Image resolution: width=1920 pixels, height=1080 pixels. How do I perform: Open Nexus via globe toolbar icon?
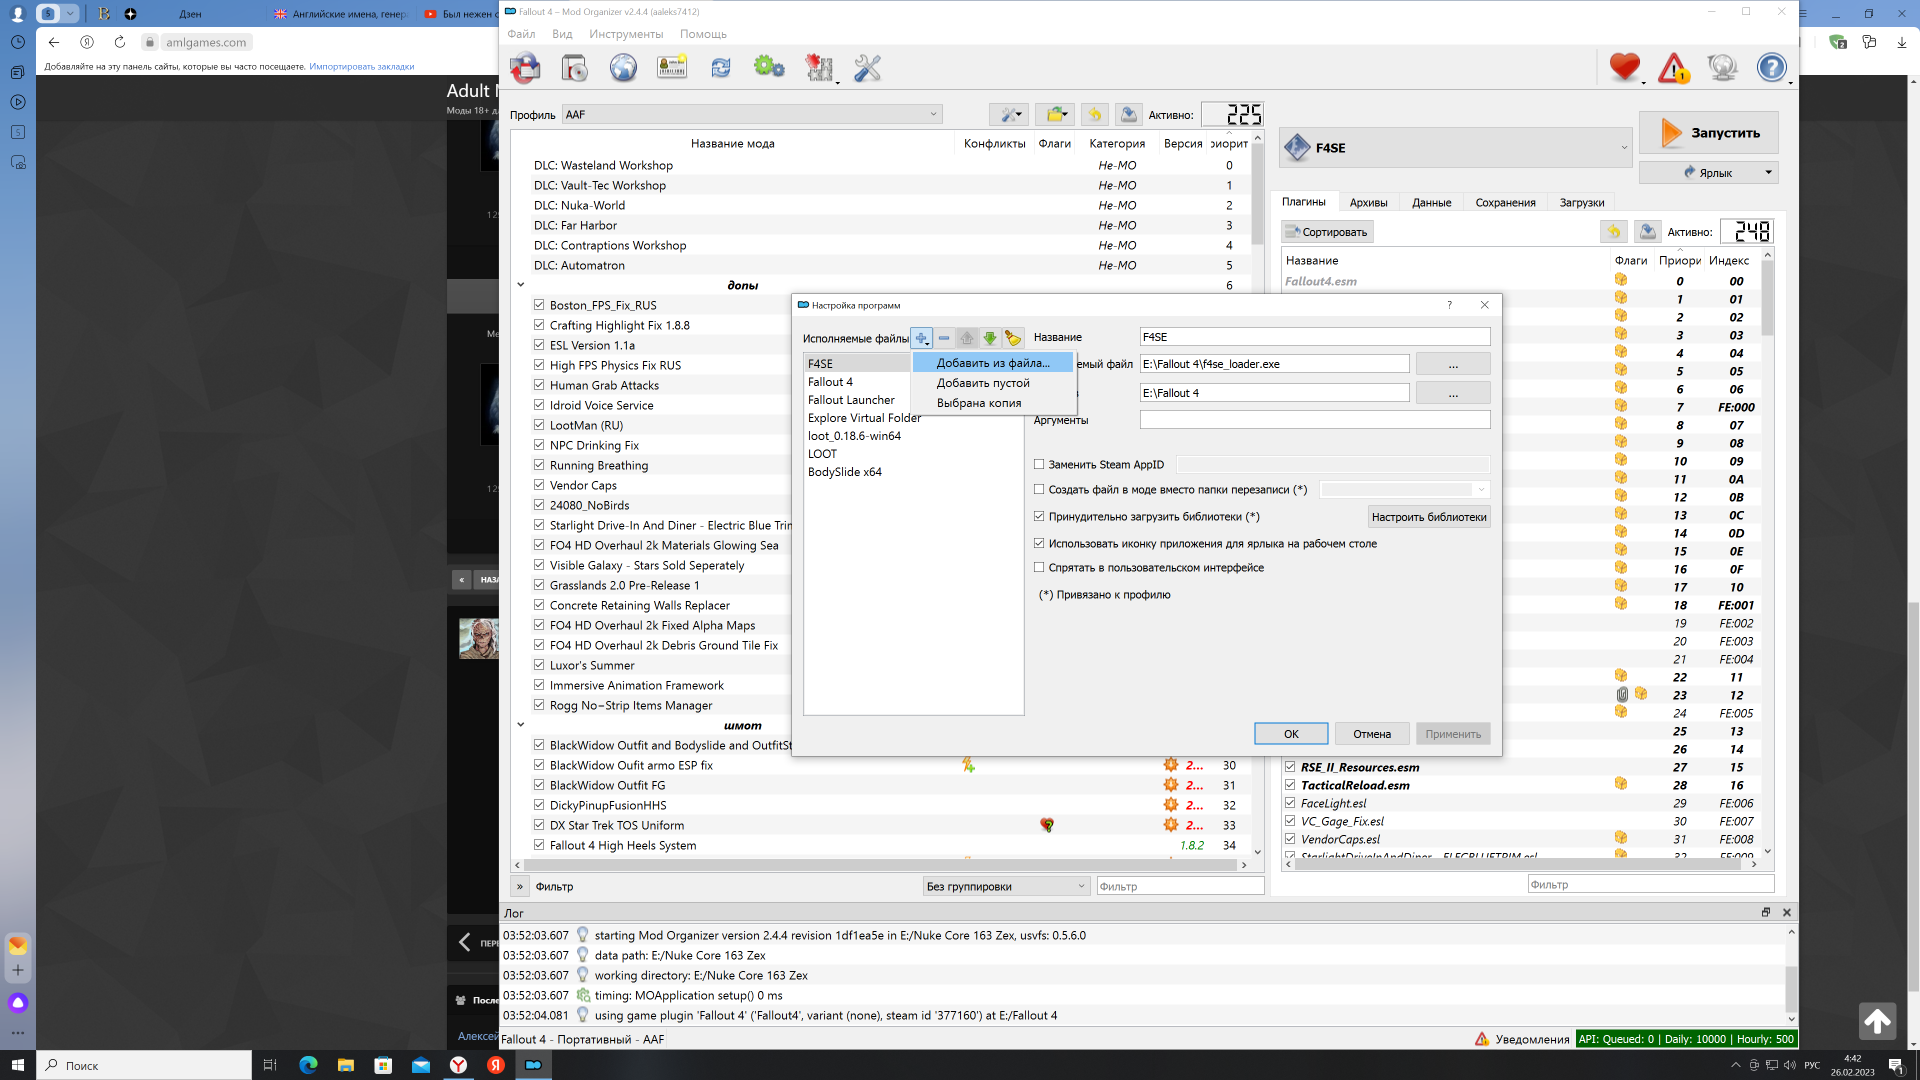623,68
